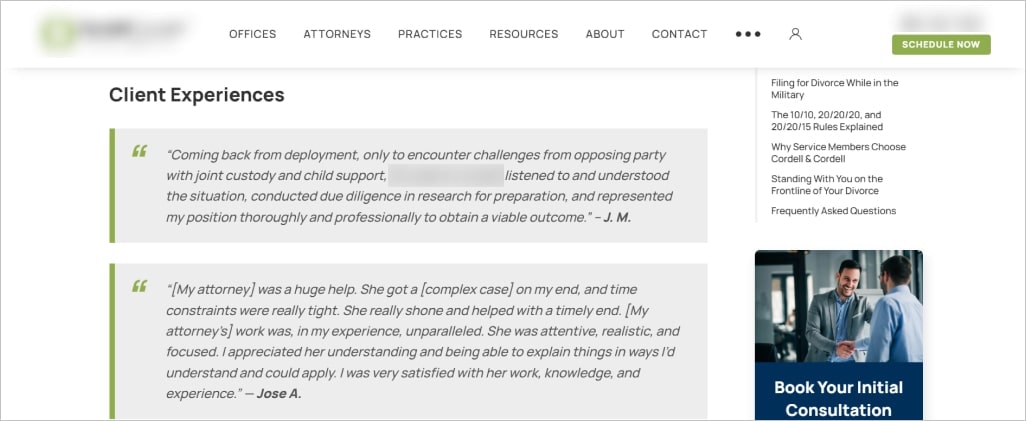
Task: Open the 10/10, 20/20/20 Rules Explained link
Action: pyautogui.click(x=826, y=121)
